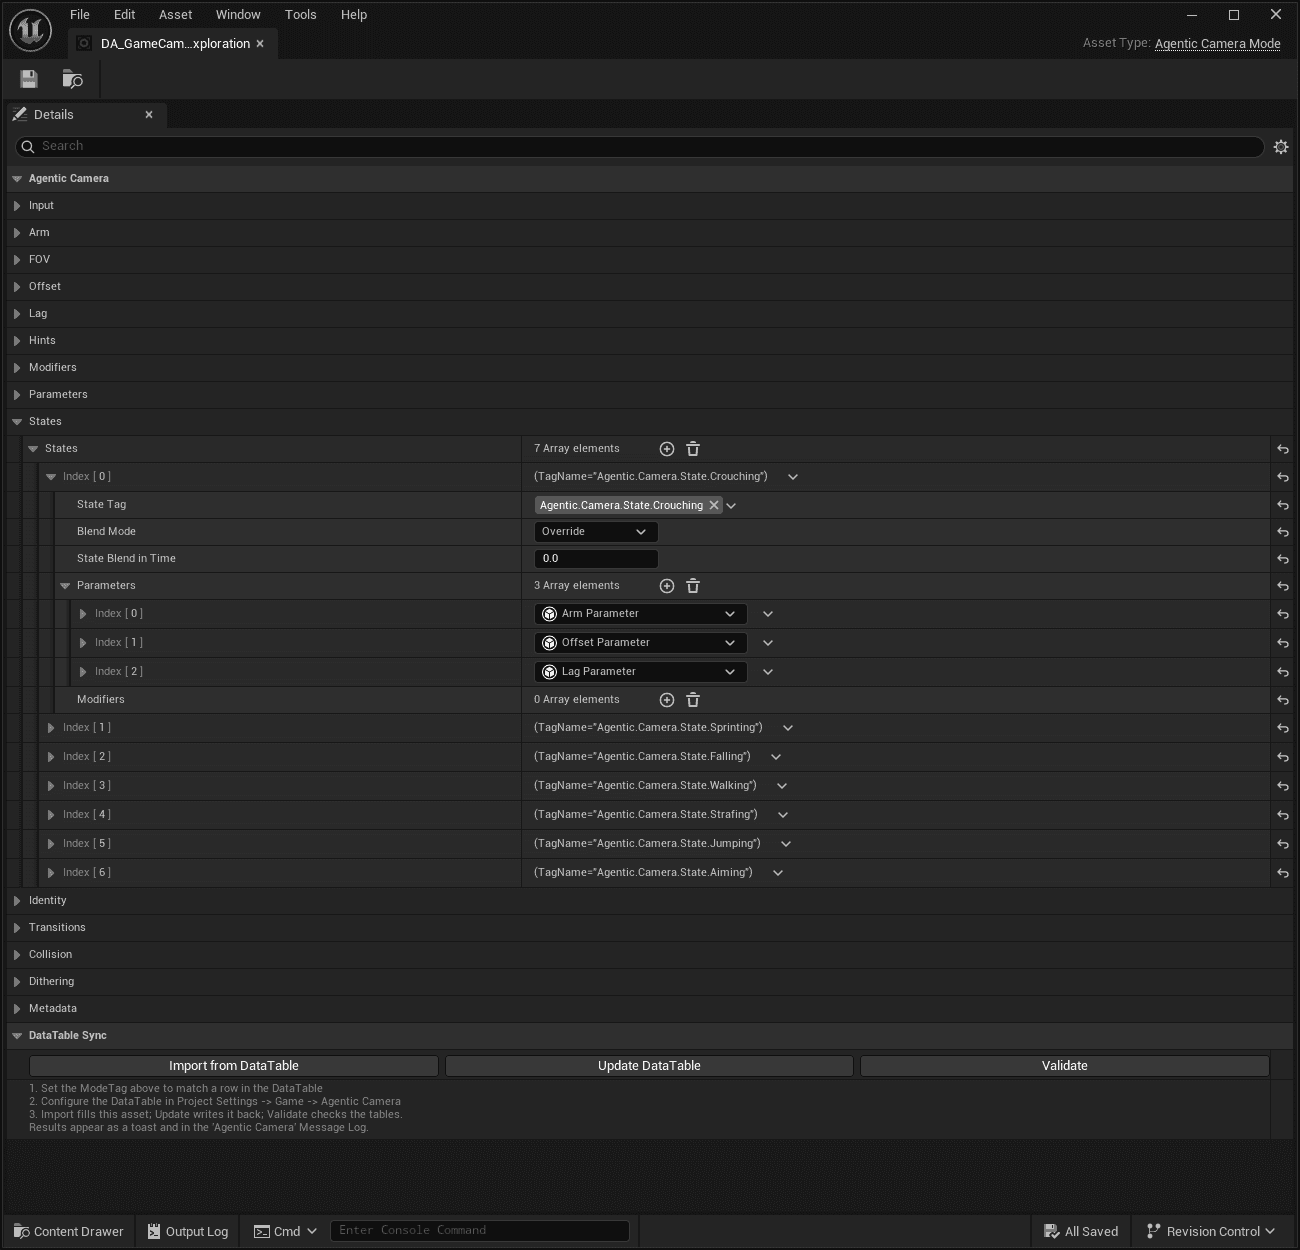Save the current asset with the floppy icon

29,79
